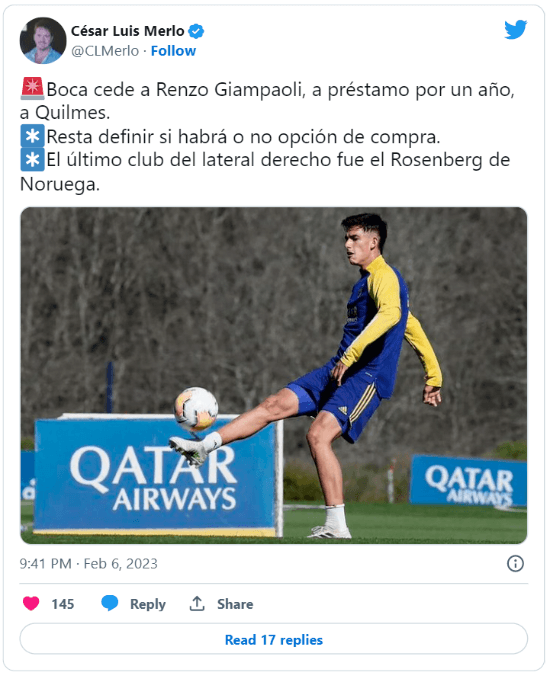Image resolution: width=550 pixels, height=682 pixels.
Task: Click the tweet text about Quilmes loan
Action: 267,101
